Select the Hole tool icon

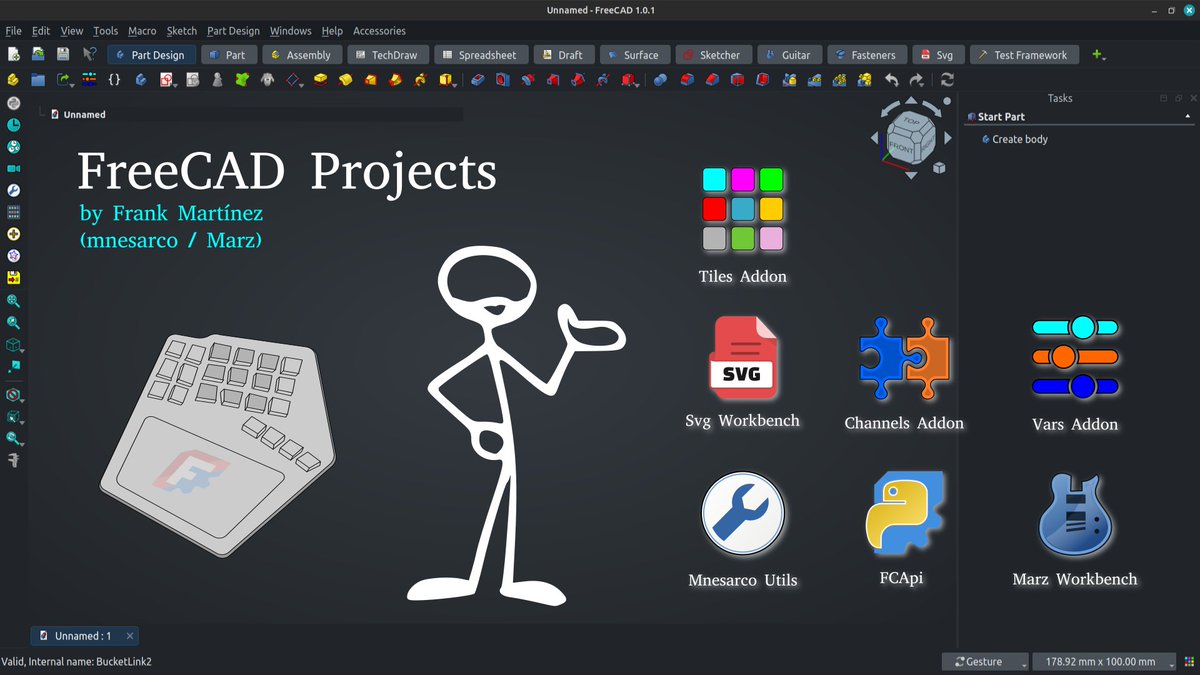tap(503, 80)
